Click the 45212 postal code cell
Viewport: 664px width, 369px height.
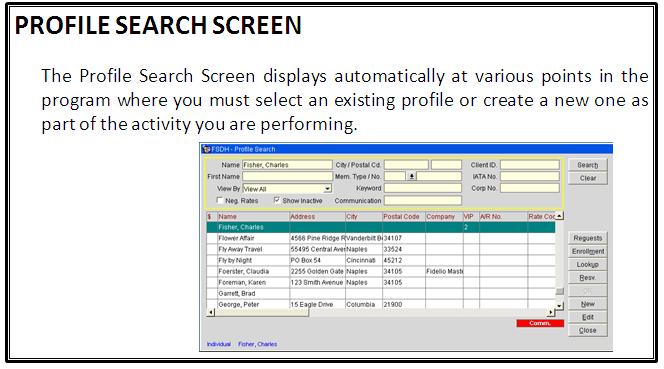404,260
